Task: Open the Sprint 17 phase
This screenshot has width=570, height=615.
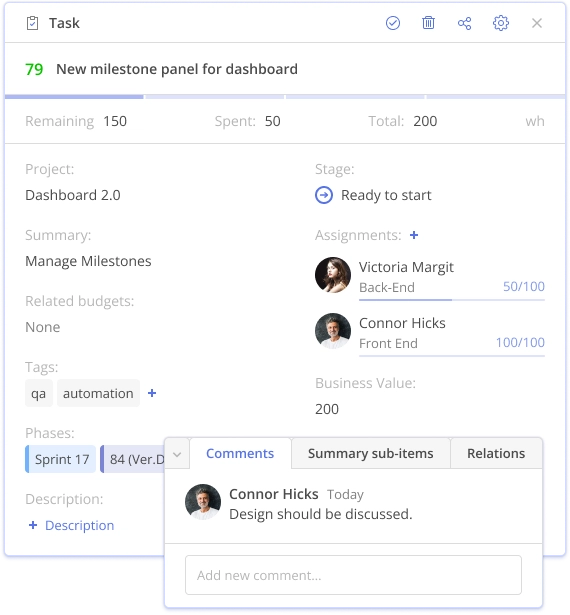Action: [x=61, y=459]
